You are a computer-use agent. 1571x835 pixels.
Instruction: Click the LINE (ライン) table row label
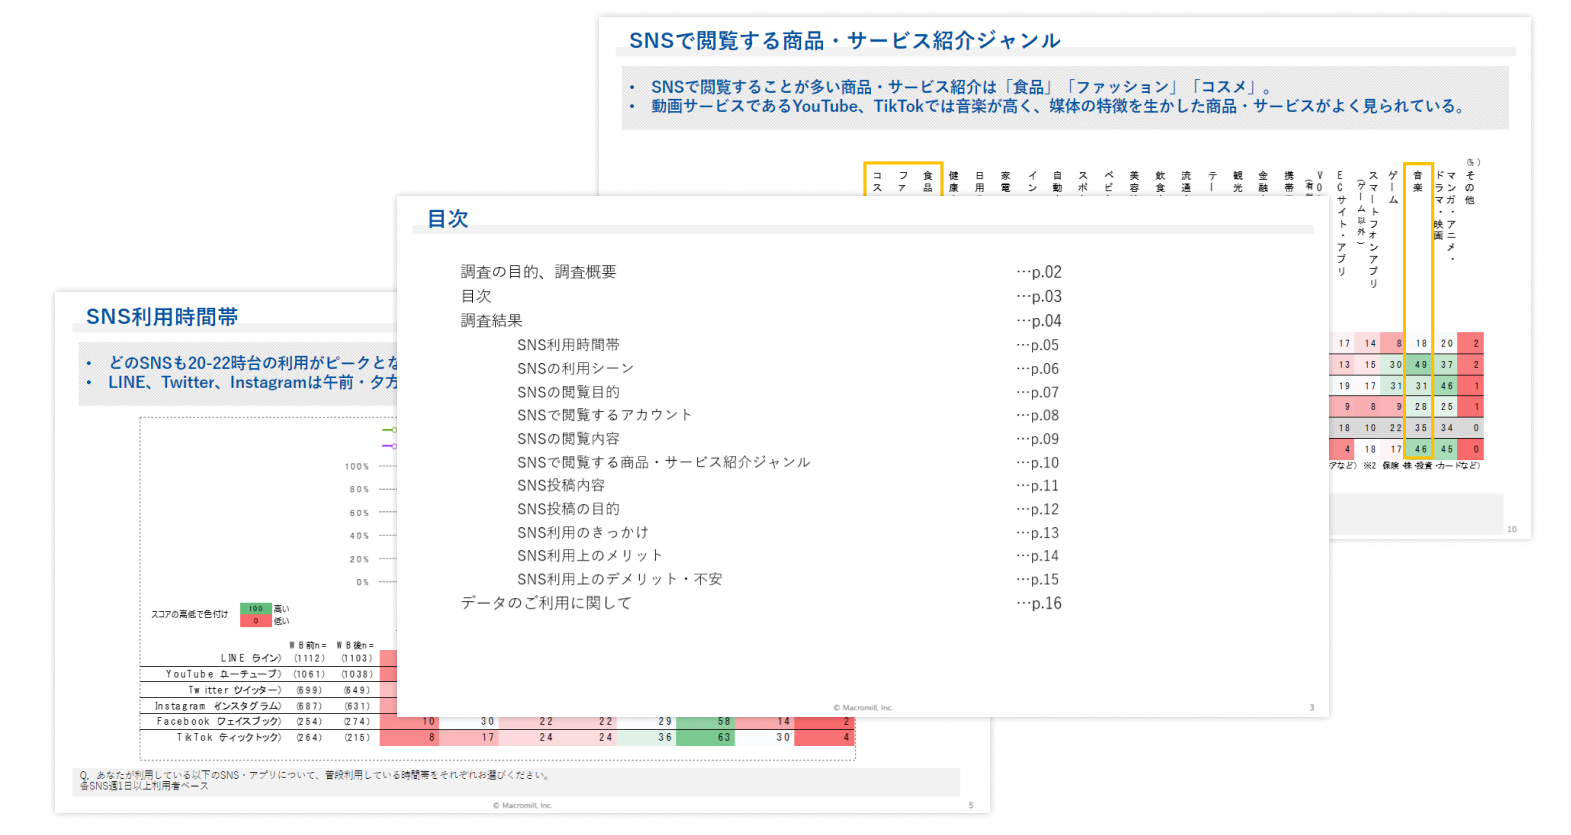coord(251,658)
